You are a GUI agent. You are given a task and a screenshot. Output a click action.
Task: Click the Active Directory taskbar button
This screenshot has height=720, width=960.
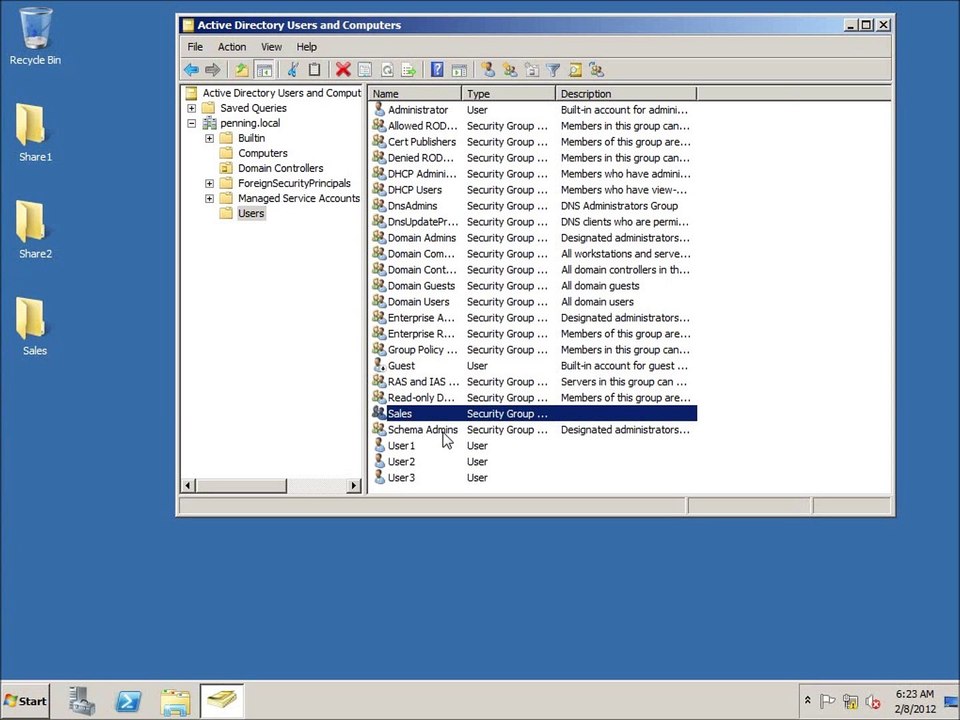[x=222, y=701]
